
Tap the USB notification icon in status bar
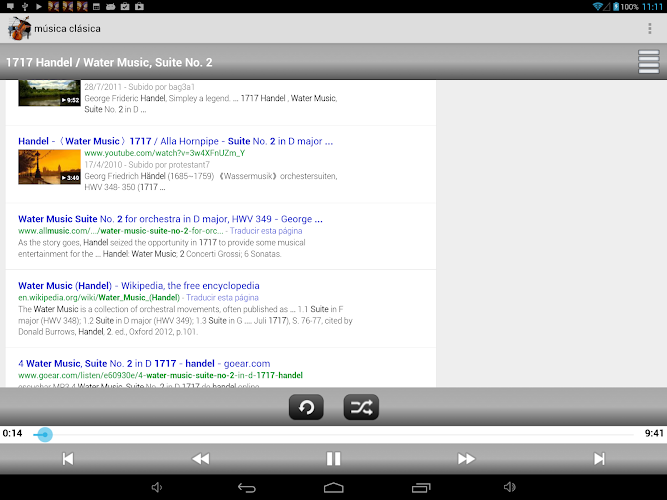[25, 6]
